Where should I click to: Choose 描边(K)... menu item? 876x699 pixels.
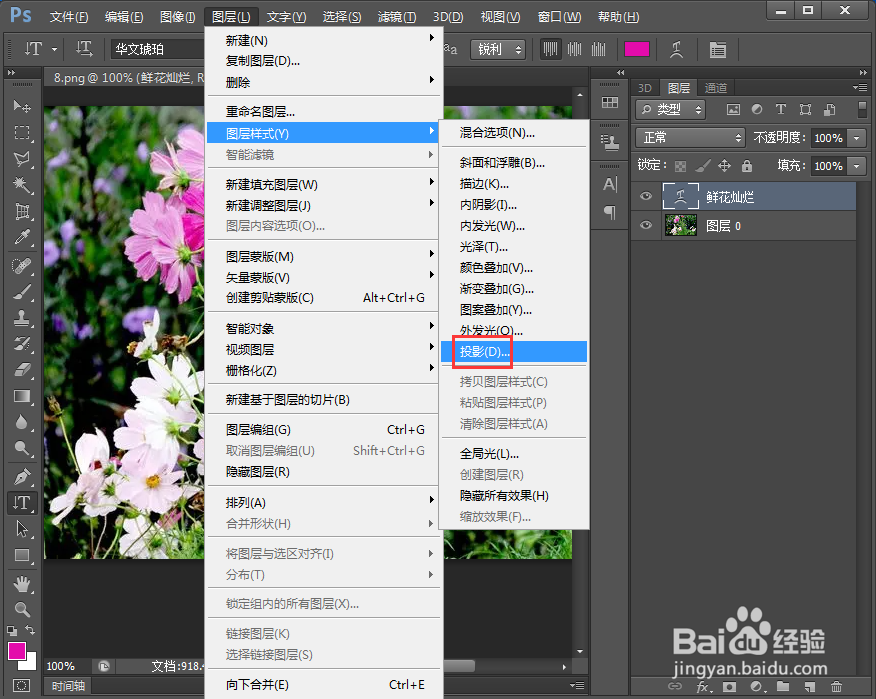[514, 184]
